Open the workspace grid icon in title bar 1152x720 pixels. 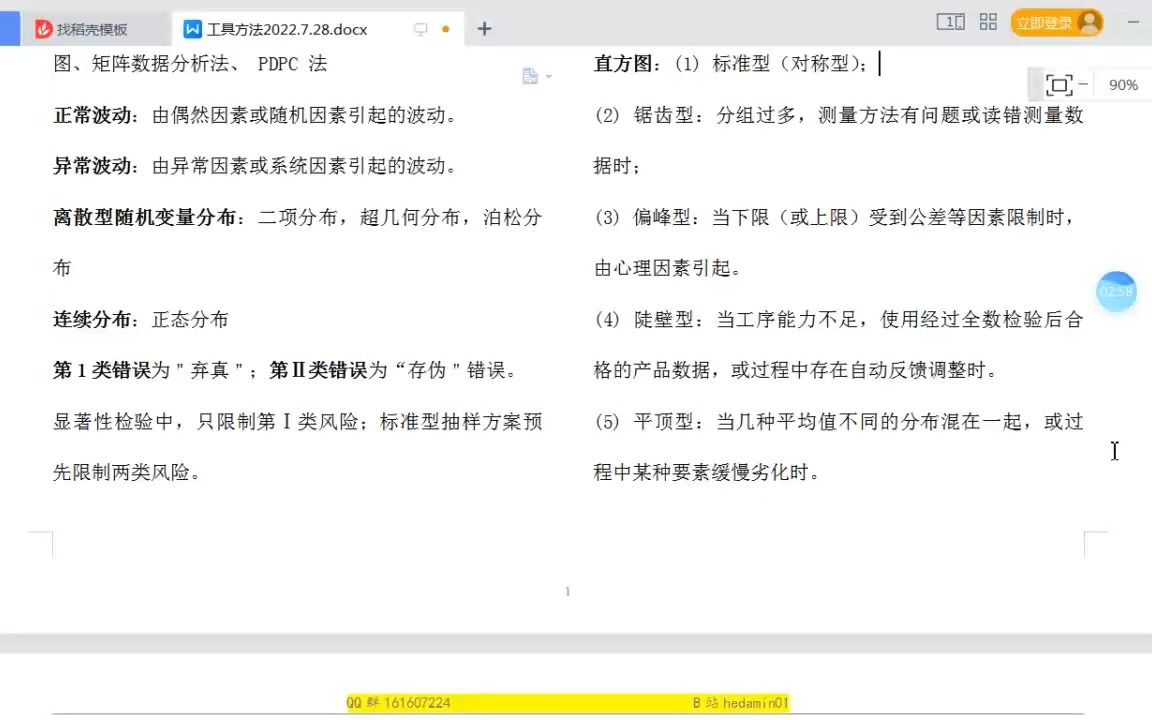pos(988,21)
